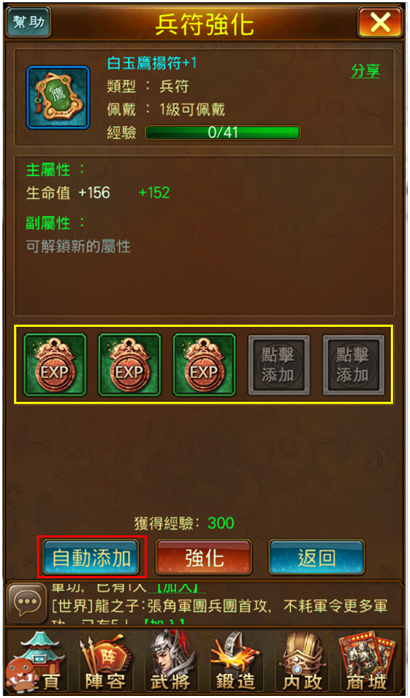This screenshot has width=410, height=698.
Task: Remove the third EXP token item
Action: coord(204,365)
